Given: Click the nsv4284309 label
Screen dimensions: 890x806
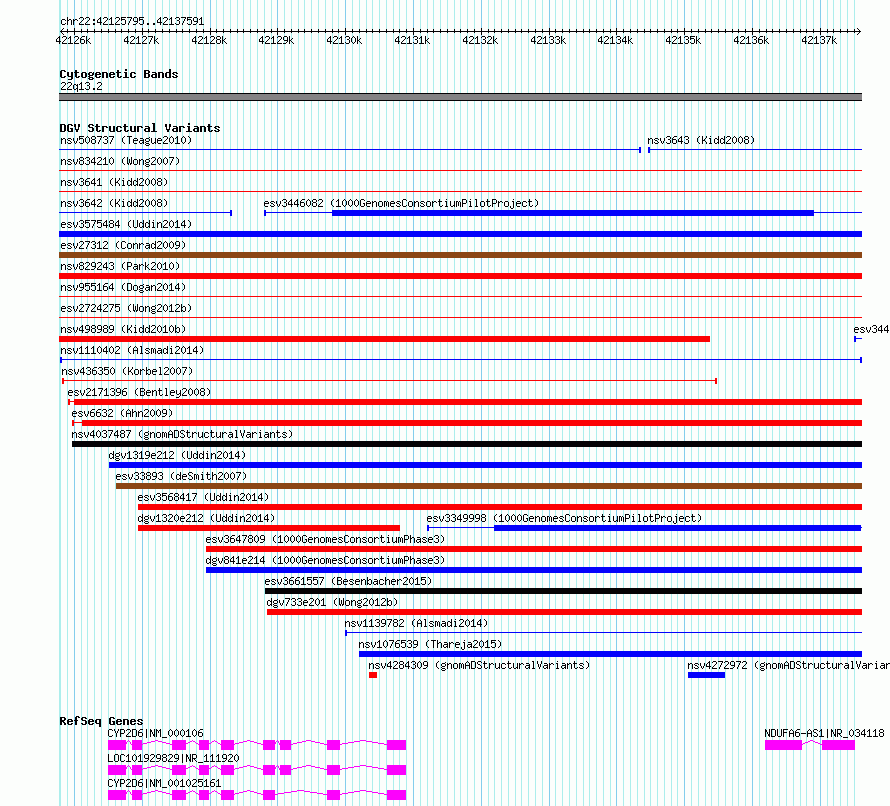Looking at the screenshot, I should tap(479, 665).
